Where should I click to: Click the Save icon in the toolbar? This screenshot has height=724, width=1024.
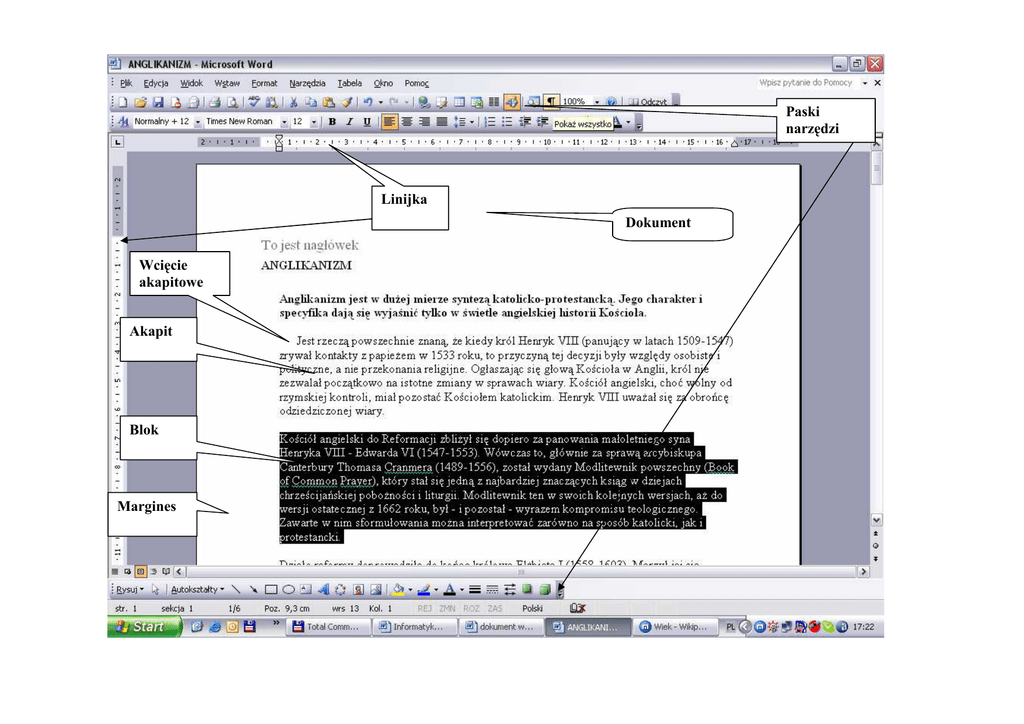coord(158,102)
